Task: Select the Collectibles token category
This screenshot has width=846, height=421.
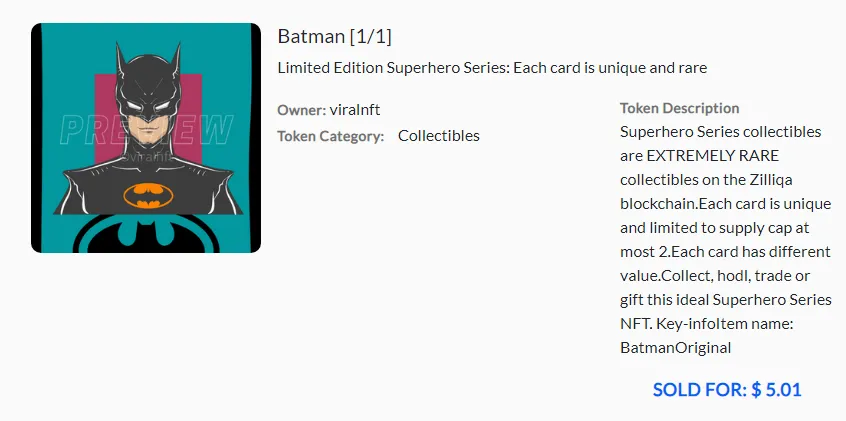Action: coord(439,135)
